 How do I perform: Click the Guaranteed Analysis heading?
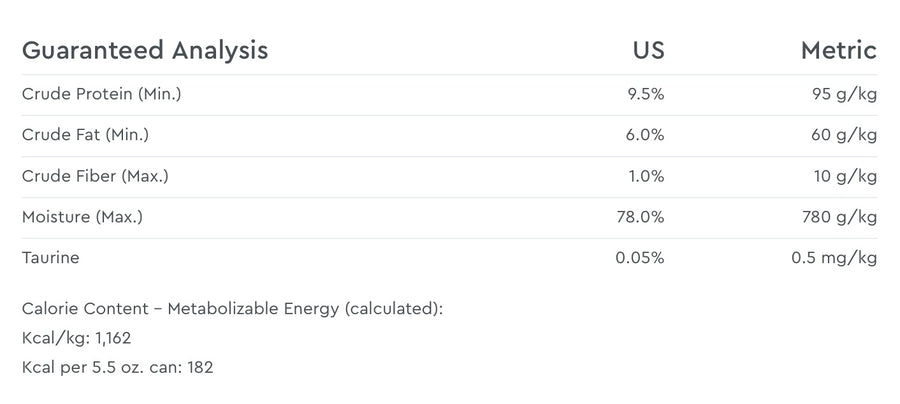[145, 51]
